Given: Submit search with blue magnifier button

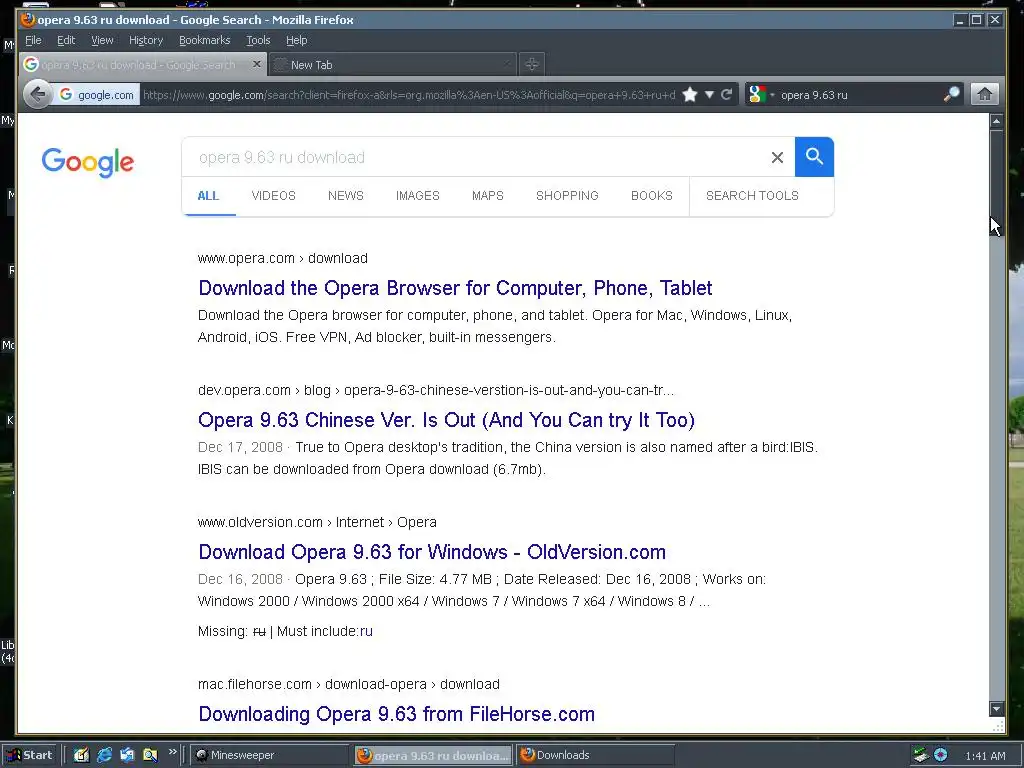Looking at the screenshot, I should point(814,157).
